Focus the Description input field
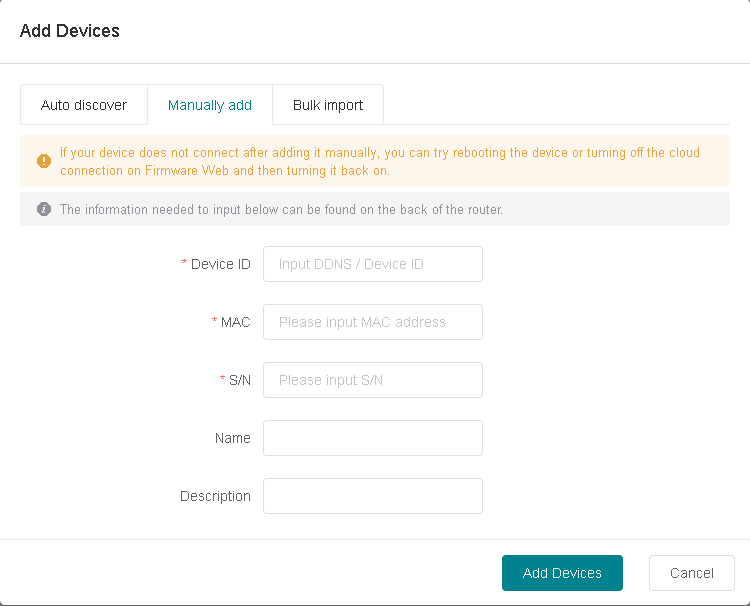 coord(373,496)
